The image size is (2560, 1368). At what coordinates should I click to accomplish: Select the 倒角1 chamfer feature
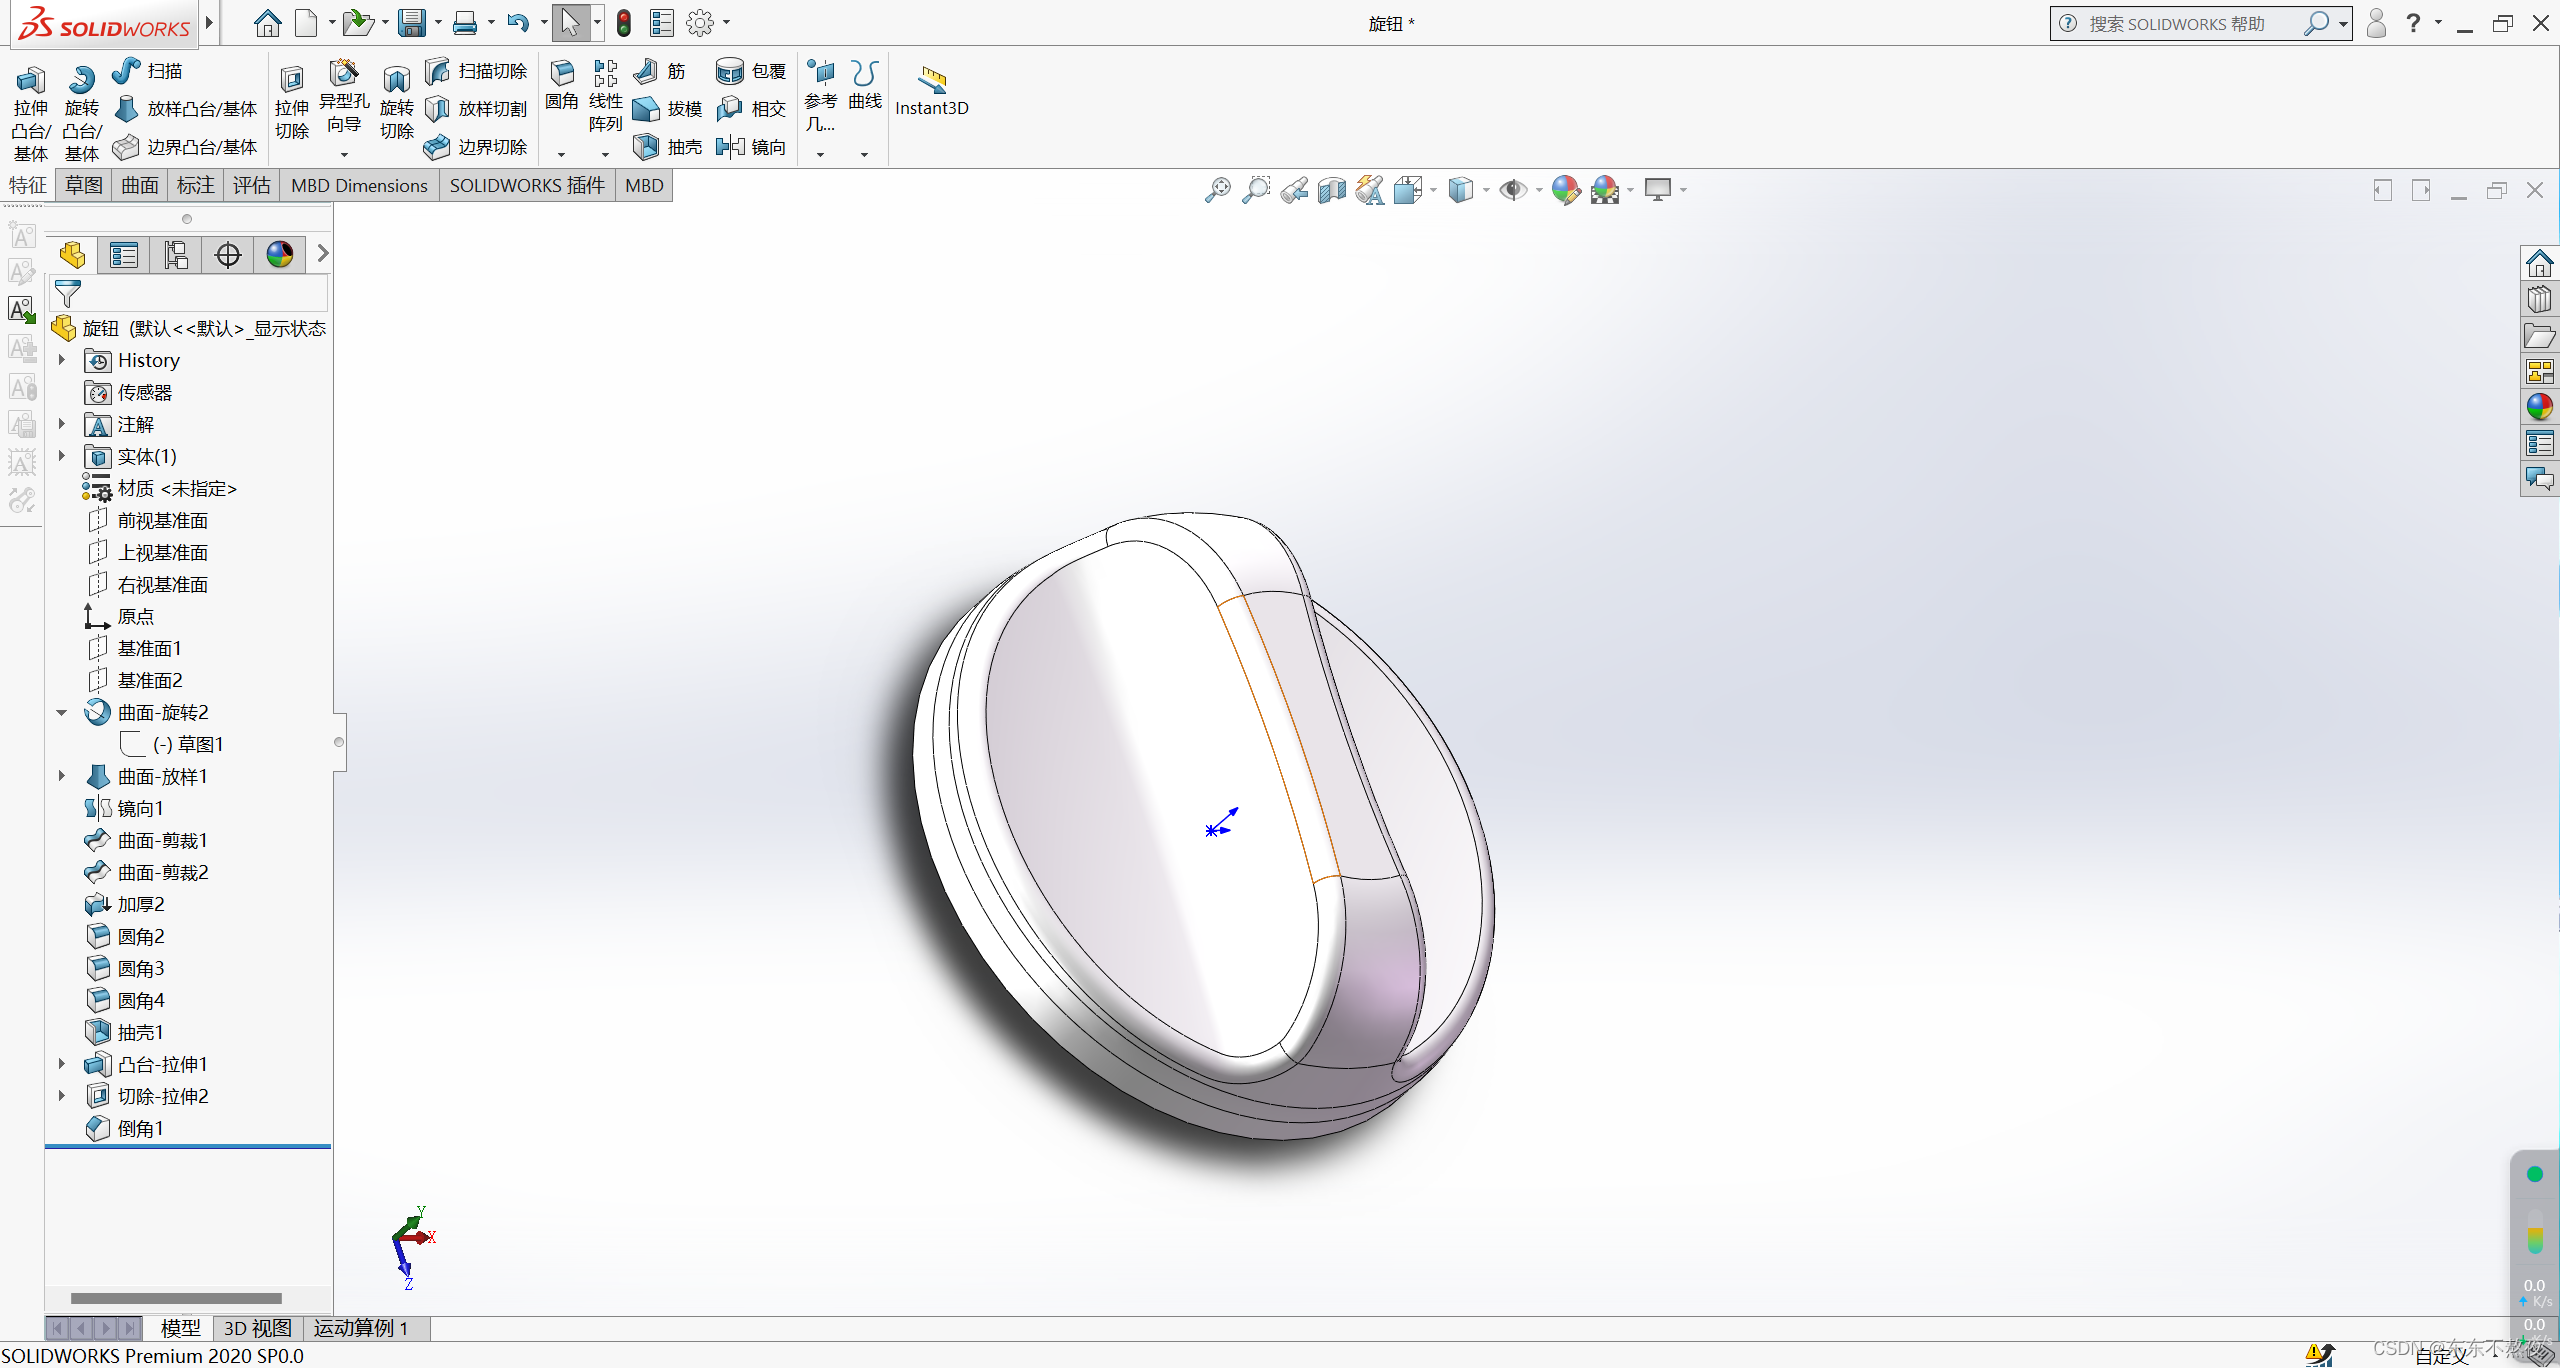[126, 1128]
